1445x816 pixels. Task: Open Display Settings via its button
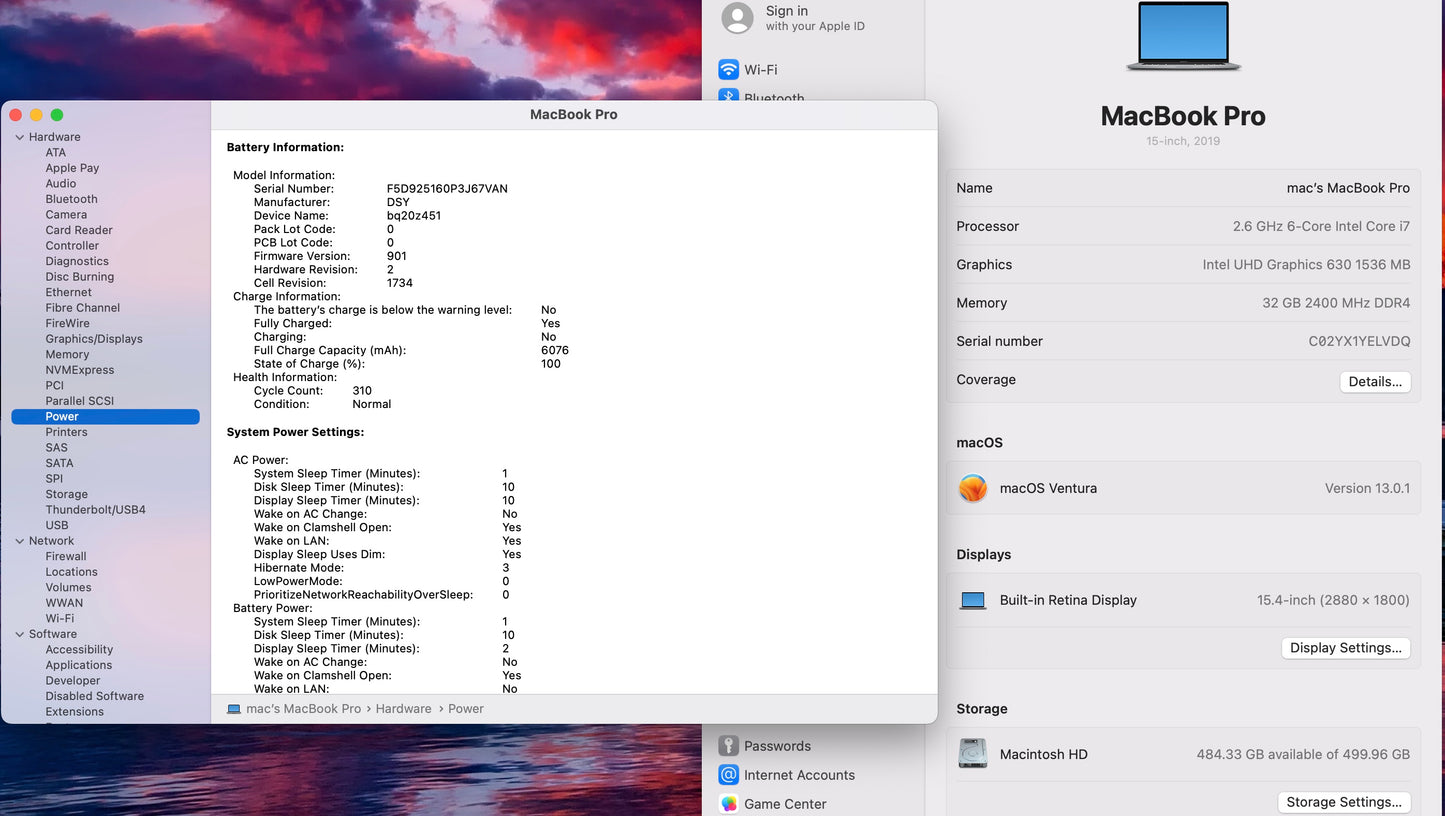[x=1345, y=648]
